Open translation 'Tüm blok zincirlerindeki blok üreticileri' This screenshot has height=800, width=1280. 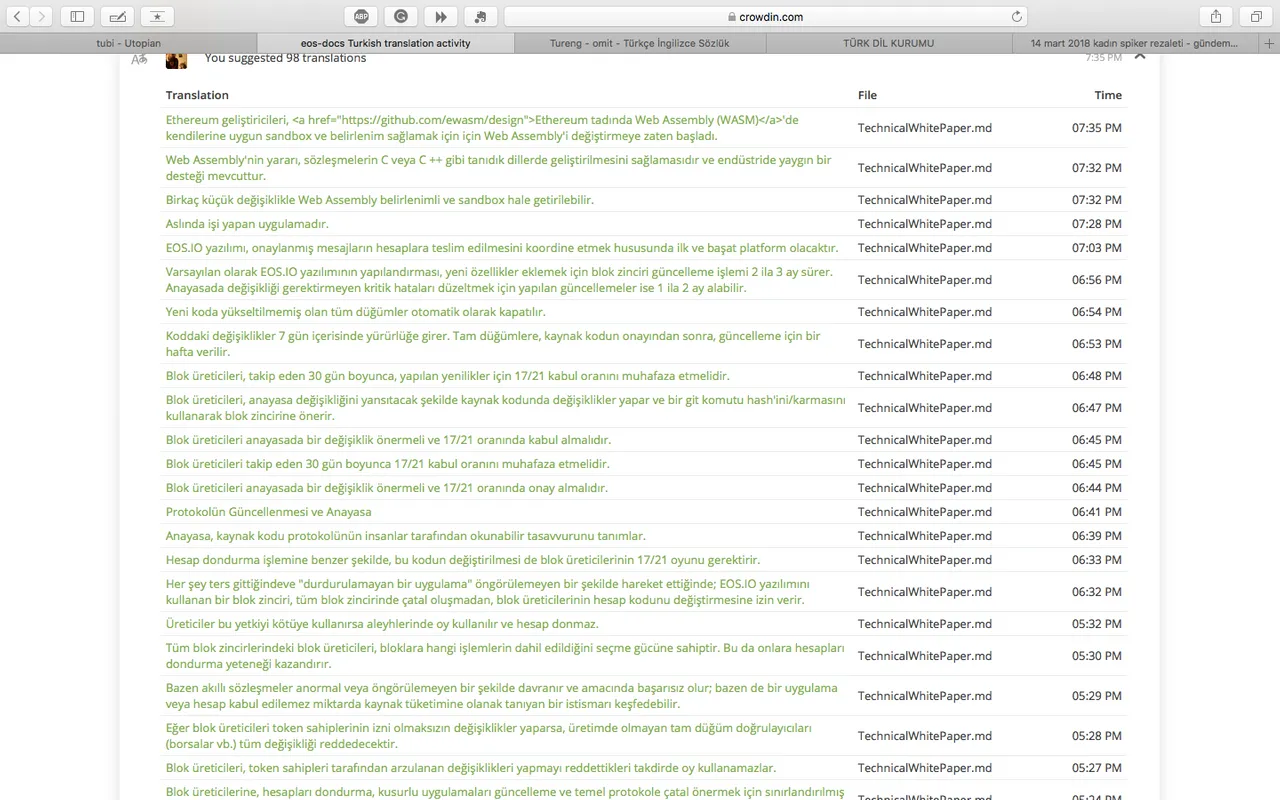click(505, 656)
